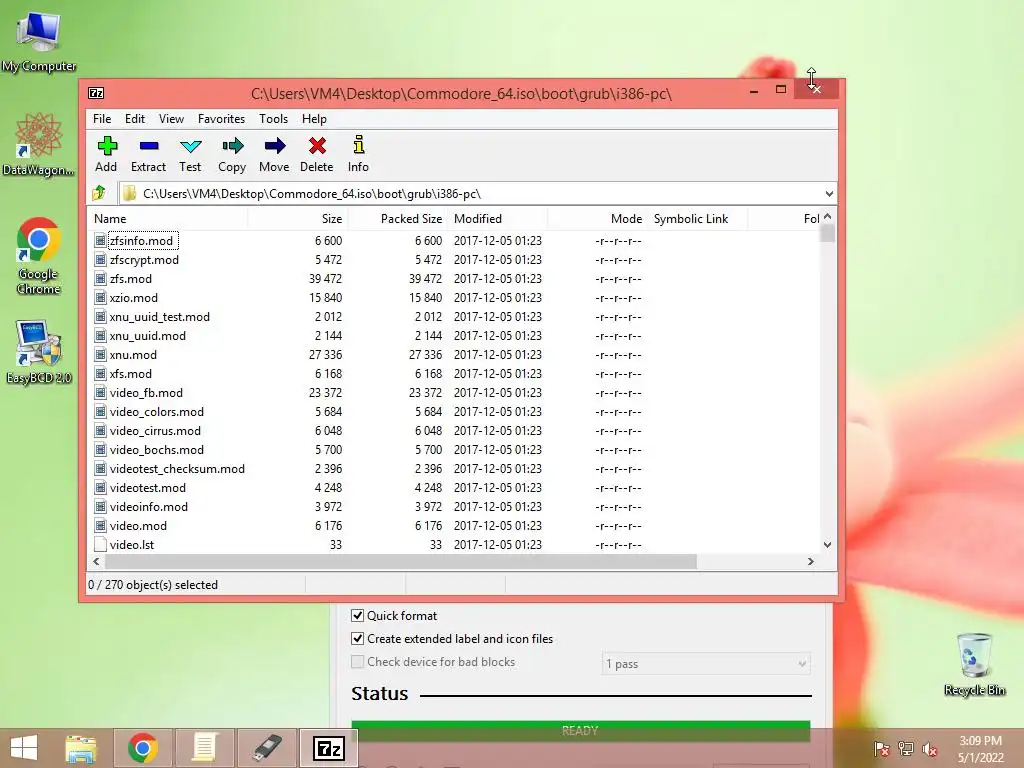Open File Explorer from taskbar
This screenshot has width=1024, height=768.
tap(81, 748)
